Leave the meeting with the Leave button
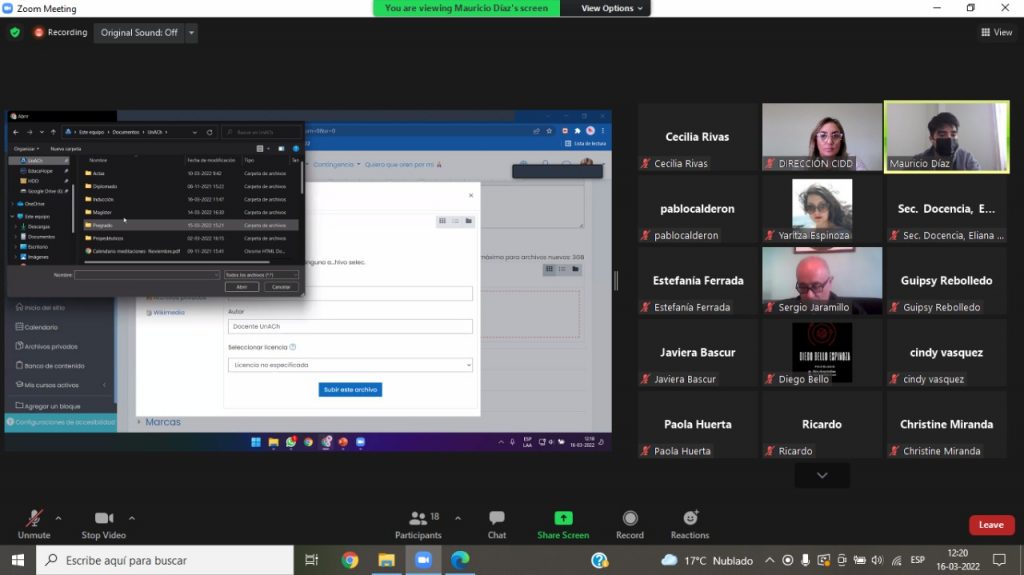Viewport: 1024px width, 575px height. coord(991,525)
